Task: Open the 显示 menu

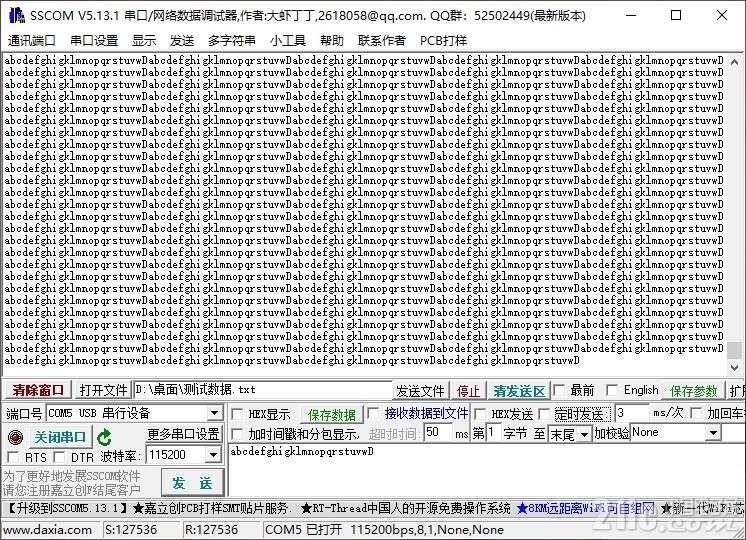Action: pyautogui.click(x=144, y=40)
